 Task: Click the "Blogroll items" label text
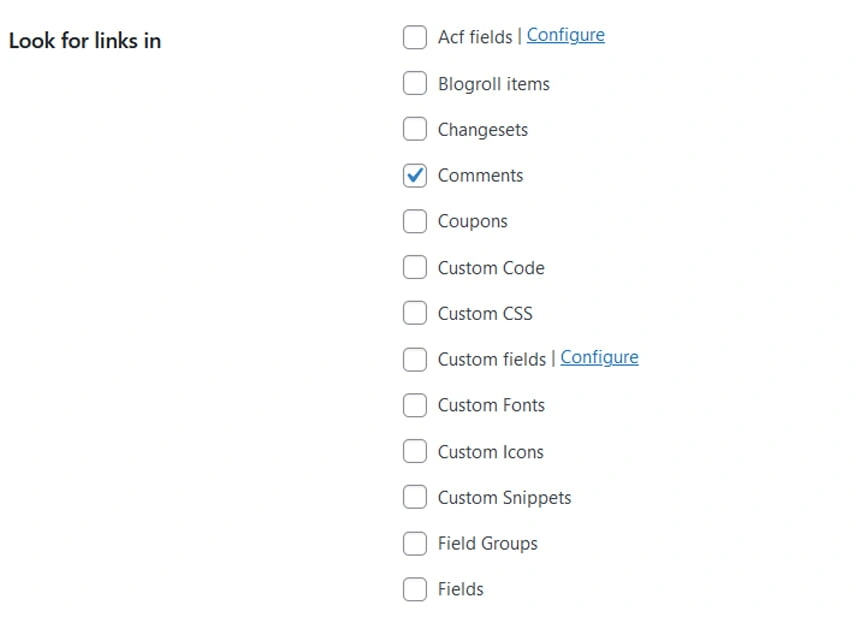pos(493,84)
